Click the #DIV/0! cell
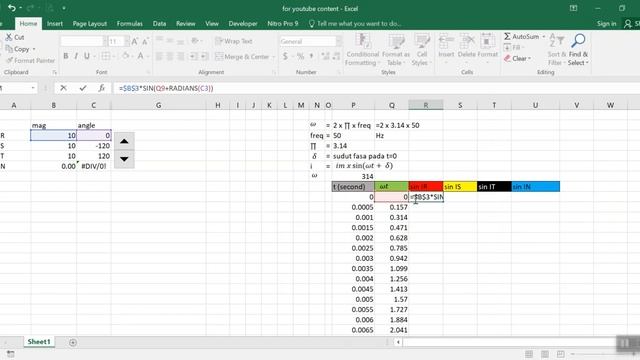Image resolution: width=640 pixels, height=360 pixels. (x=93, y=166)
